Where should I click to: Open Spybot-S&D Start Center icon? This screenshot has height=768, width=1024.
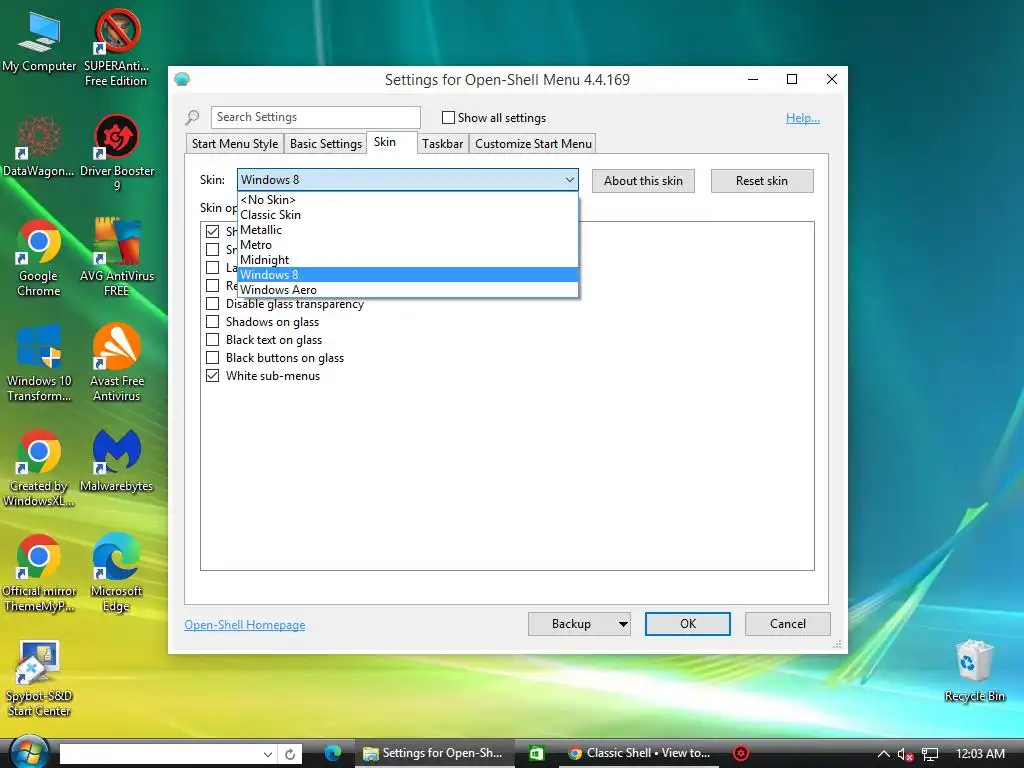pos(39,678)
